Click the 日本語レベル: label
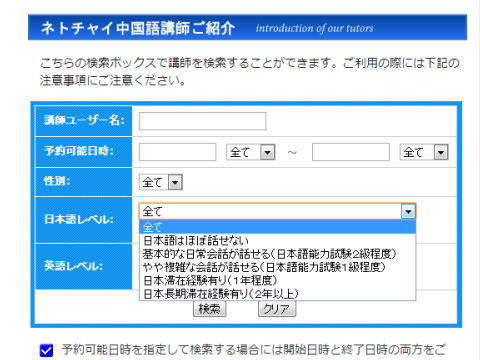Viewport: 480px width, 360px height. tap(79, 219)
